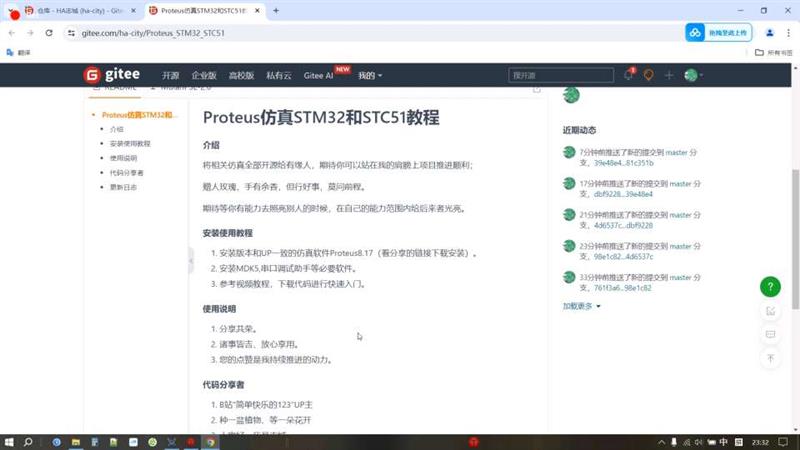This screenshot has height=450, width=800.
Task: Click the 搜开源 search field
Action: [x=561, y=75]
